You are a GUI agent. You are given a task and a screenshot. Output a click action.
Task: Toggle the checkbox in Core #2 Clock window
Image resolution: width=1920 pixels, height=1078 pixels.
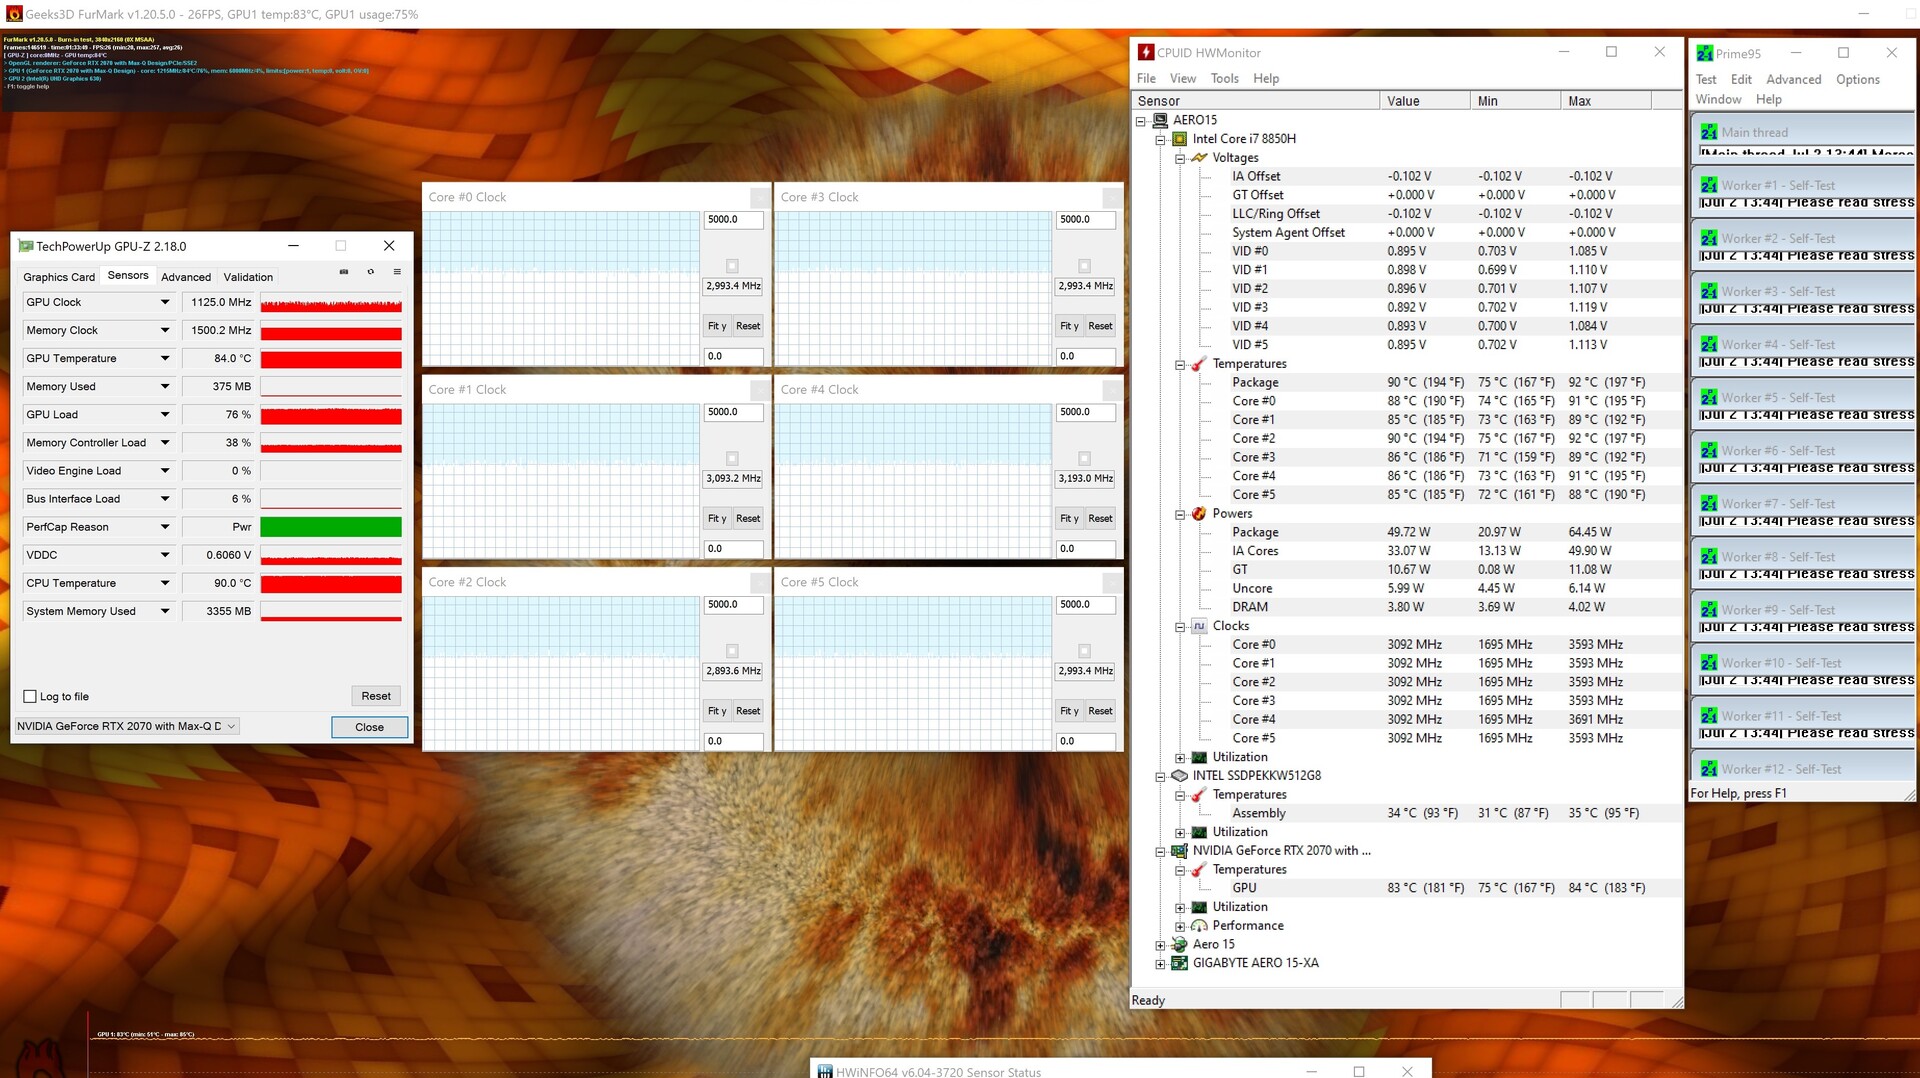(732, 651)
